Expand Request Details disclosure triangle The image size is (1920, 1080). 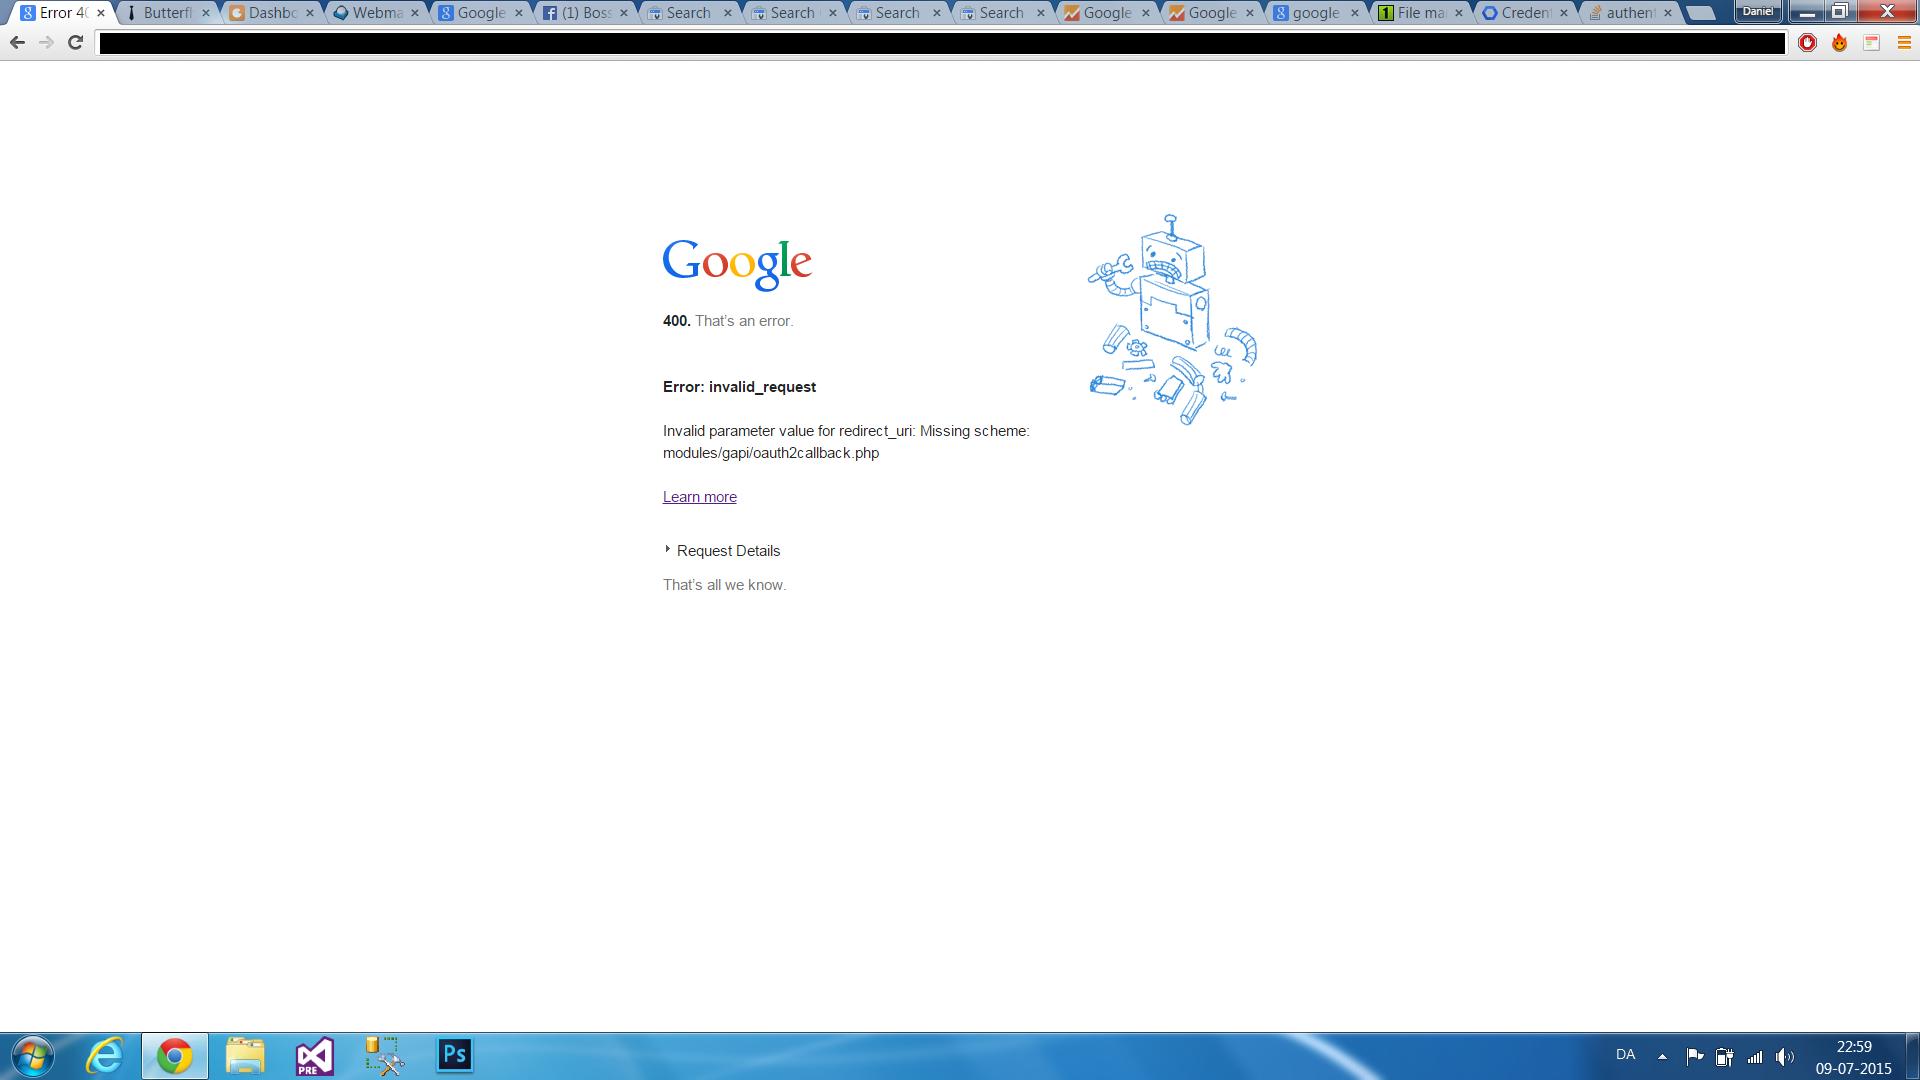(x=668, y=550)
